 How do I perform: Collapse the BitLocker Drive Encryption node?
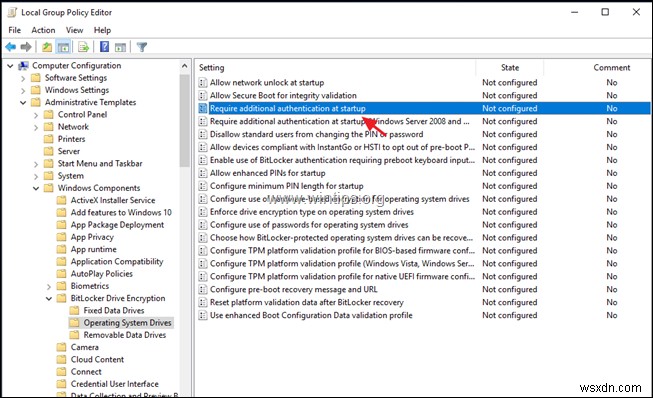(x=49, y=298)
